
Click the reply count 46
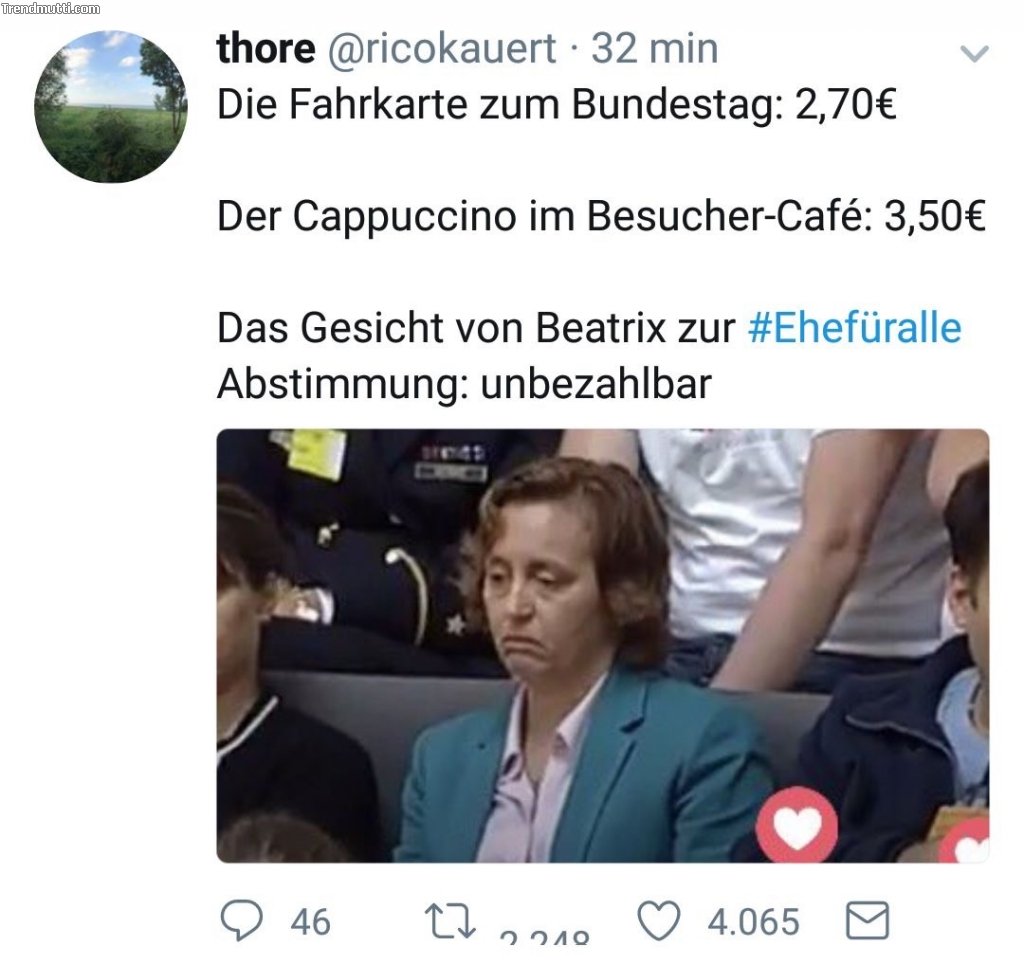point(310,922)
